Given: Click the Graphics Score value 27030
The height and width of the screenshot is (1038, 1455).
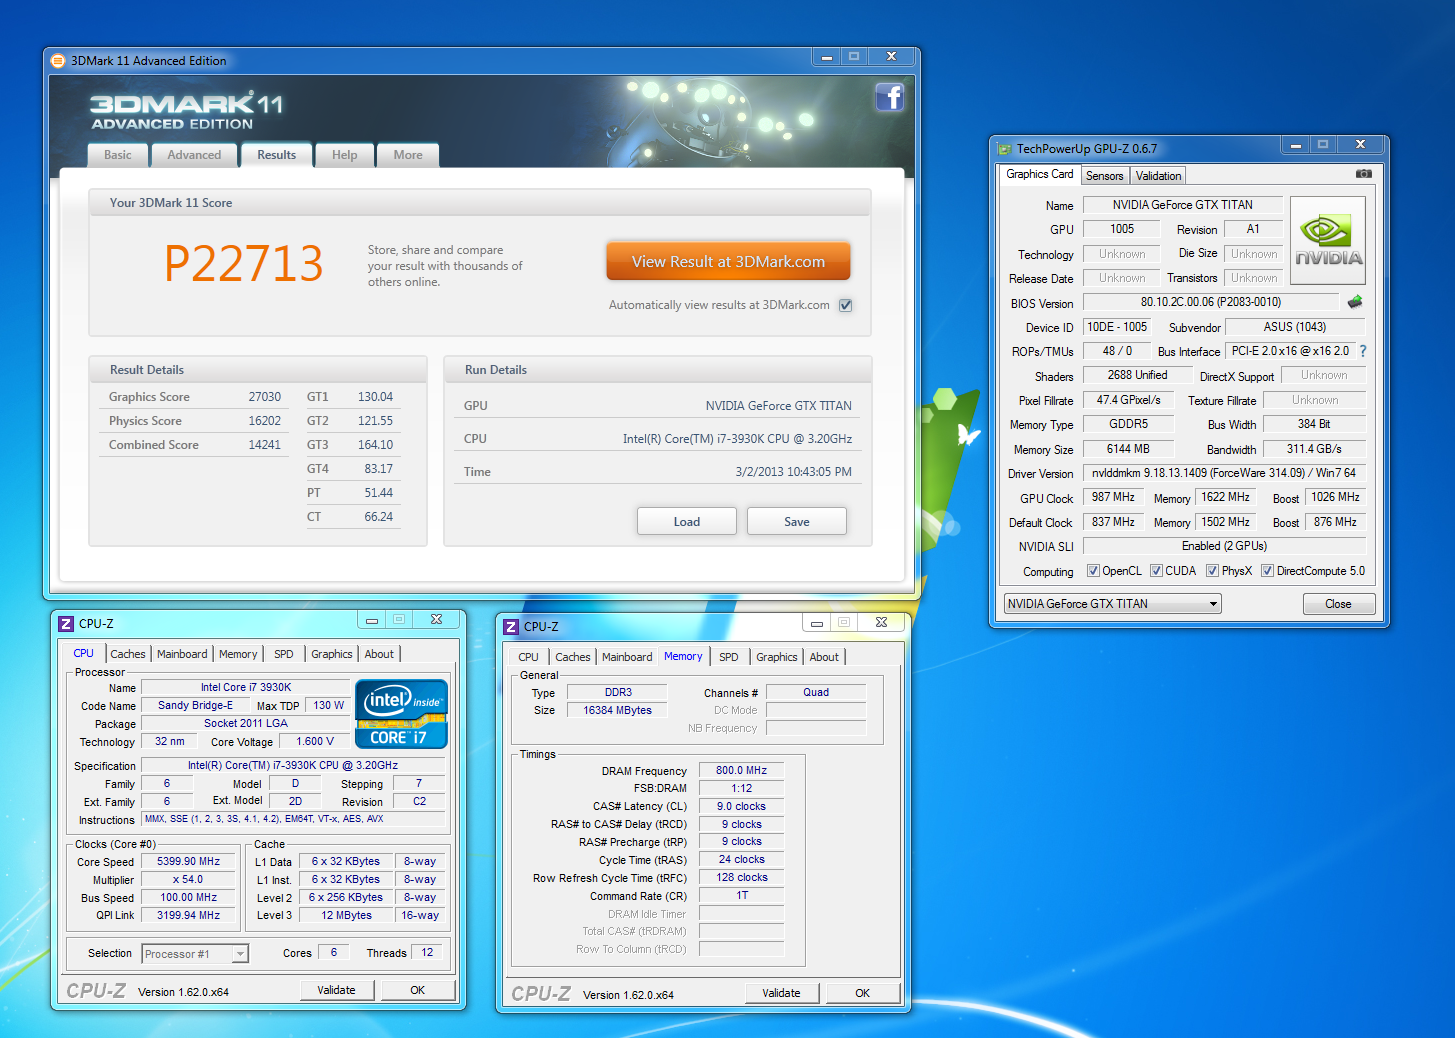Looking at the screenshot, I should click(x=265, y=397).
